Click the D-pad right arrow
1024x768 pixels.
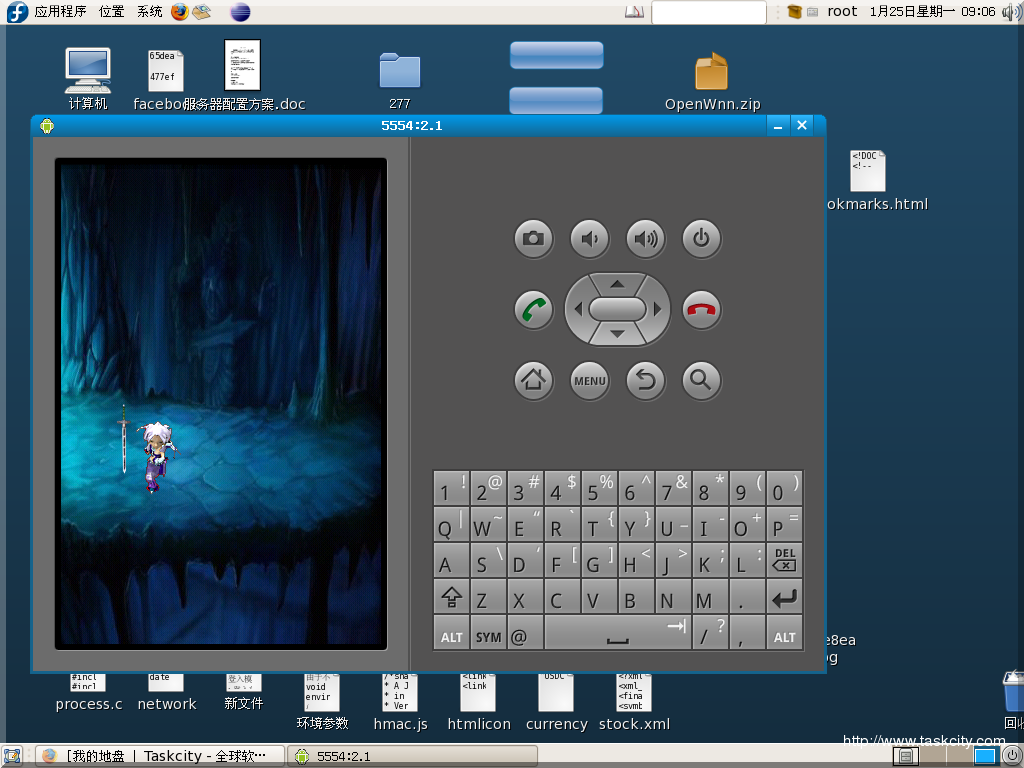click(657, 310)
